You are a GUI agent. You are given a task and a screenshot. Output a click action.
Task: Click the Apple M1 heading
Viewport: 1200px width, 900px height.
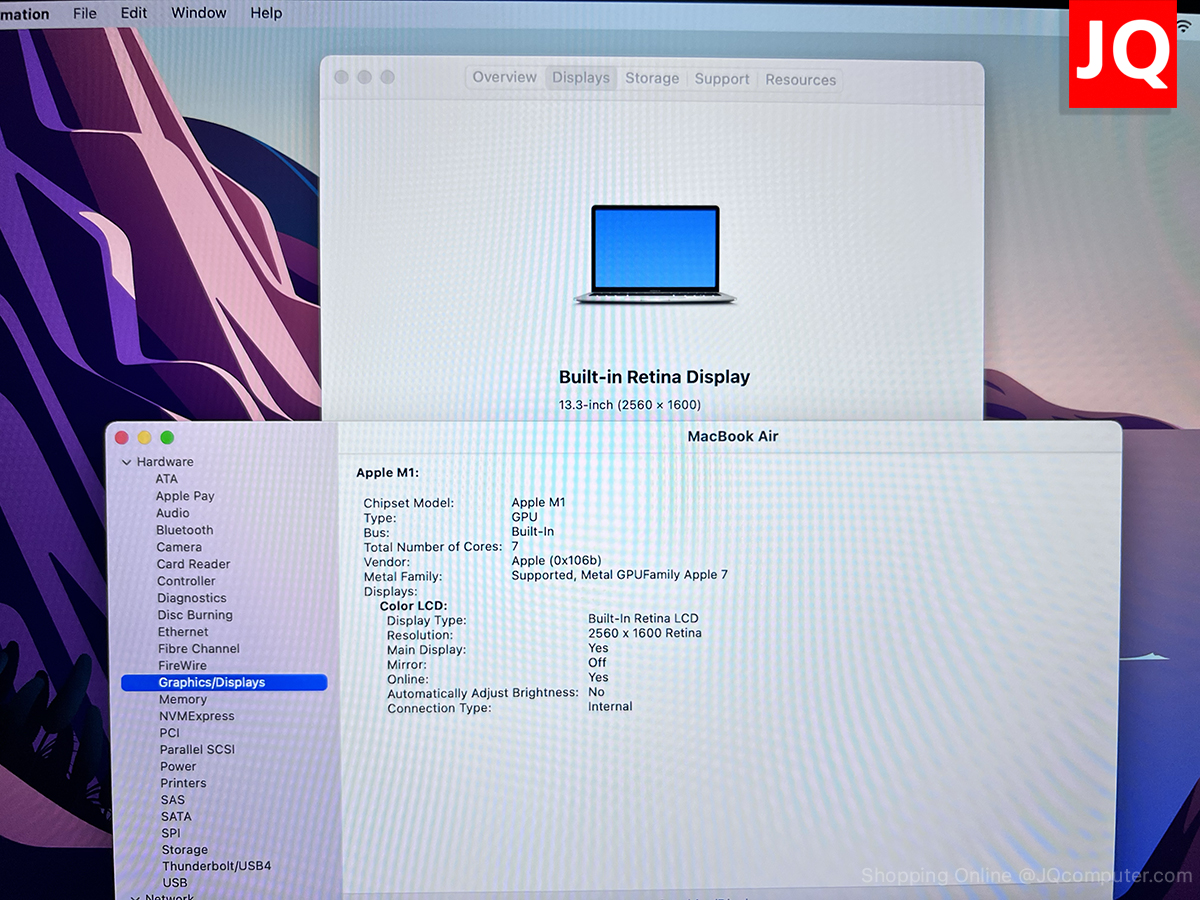click(x=387, y=473)
